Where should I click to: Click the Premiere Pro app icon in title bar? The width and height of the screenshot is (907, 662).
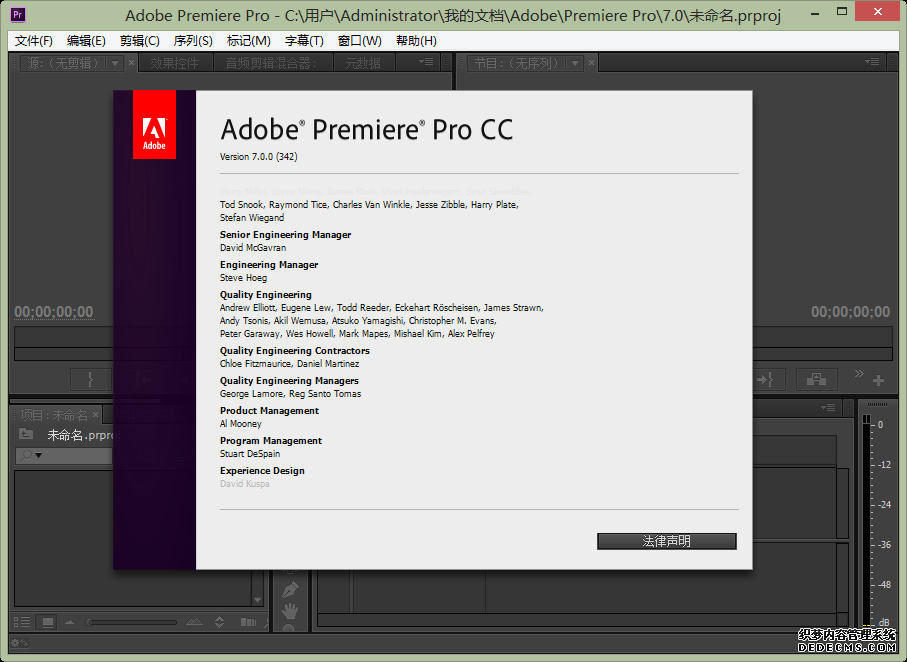[18, 14]
